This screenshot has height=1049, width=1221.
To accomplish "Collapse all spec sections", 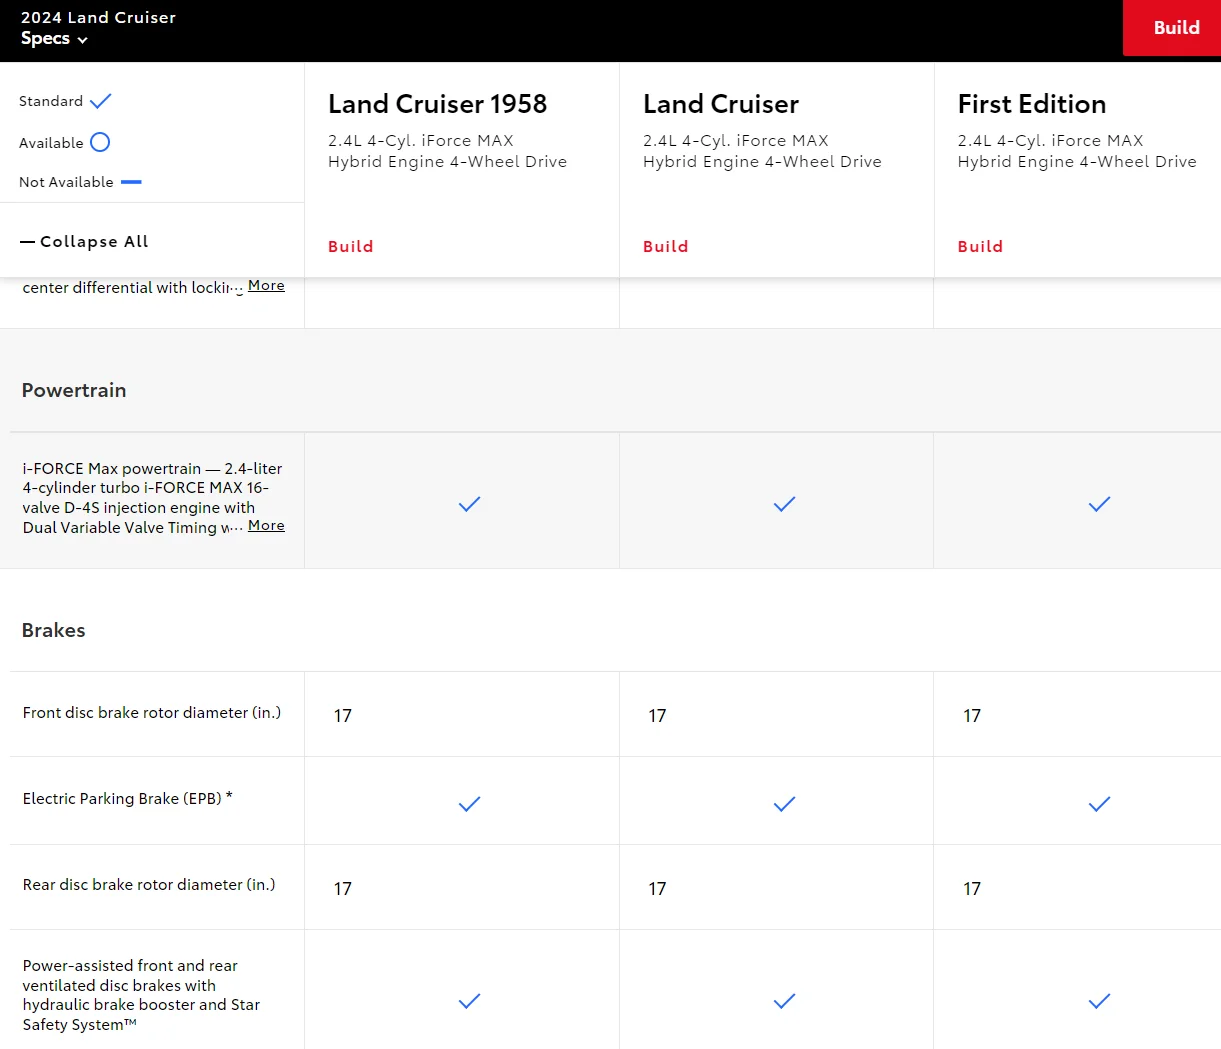I will pyautogui.click(x=85, y=241).
